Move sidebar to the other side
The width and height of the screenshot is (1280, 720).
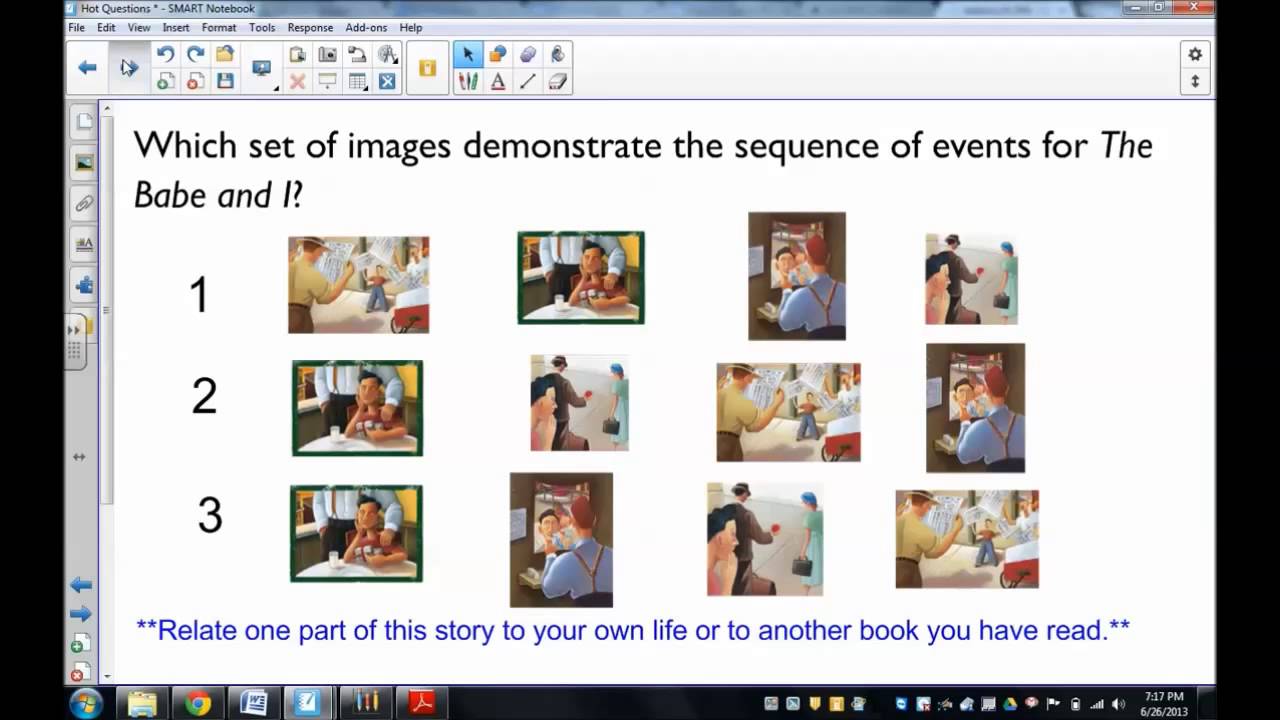click(x=79, y=457)
